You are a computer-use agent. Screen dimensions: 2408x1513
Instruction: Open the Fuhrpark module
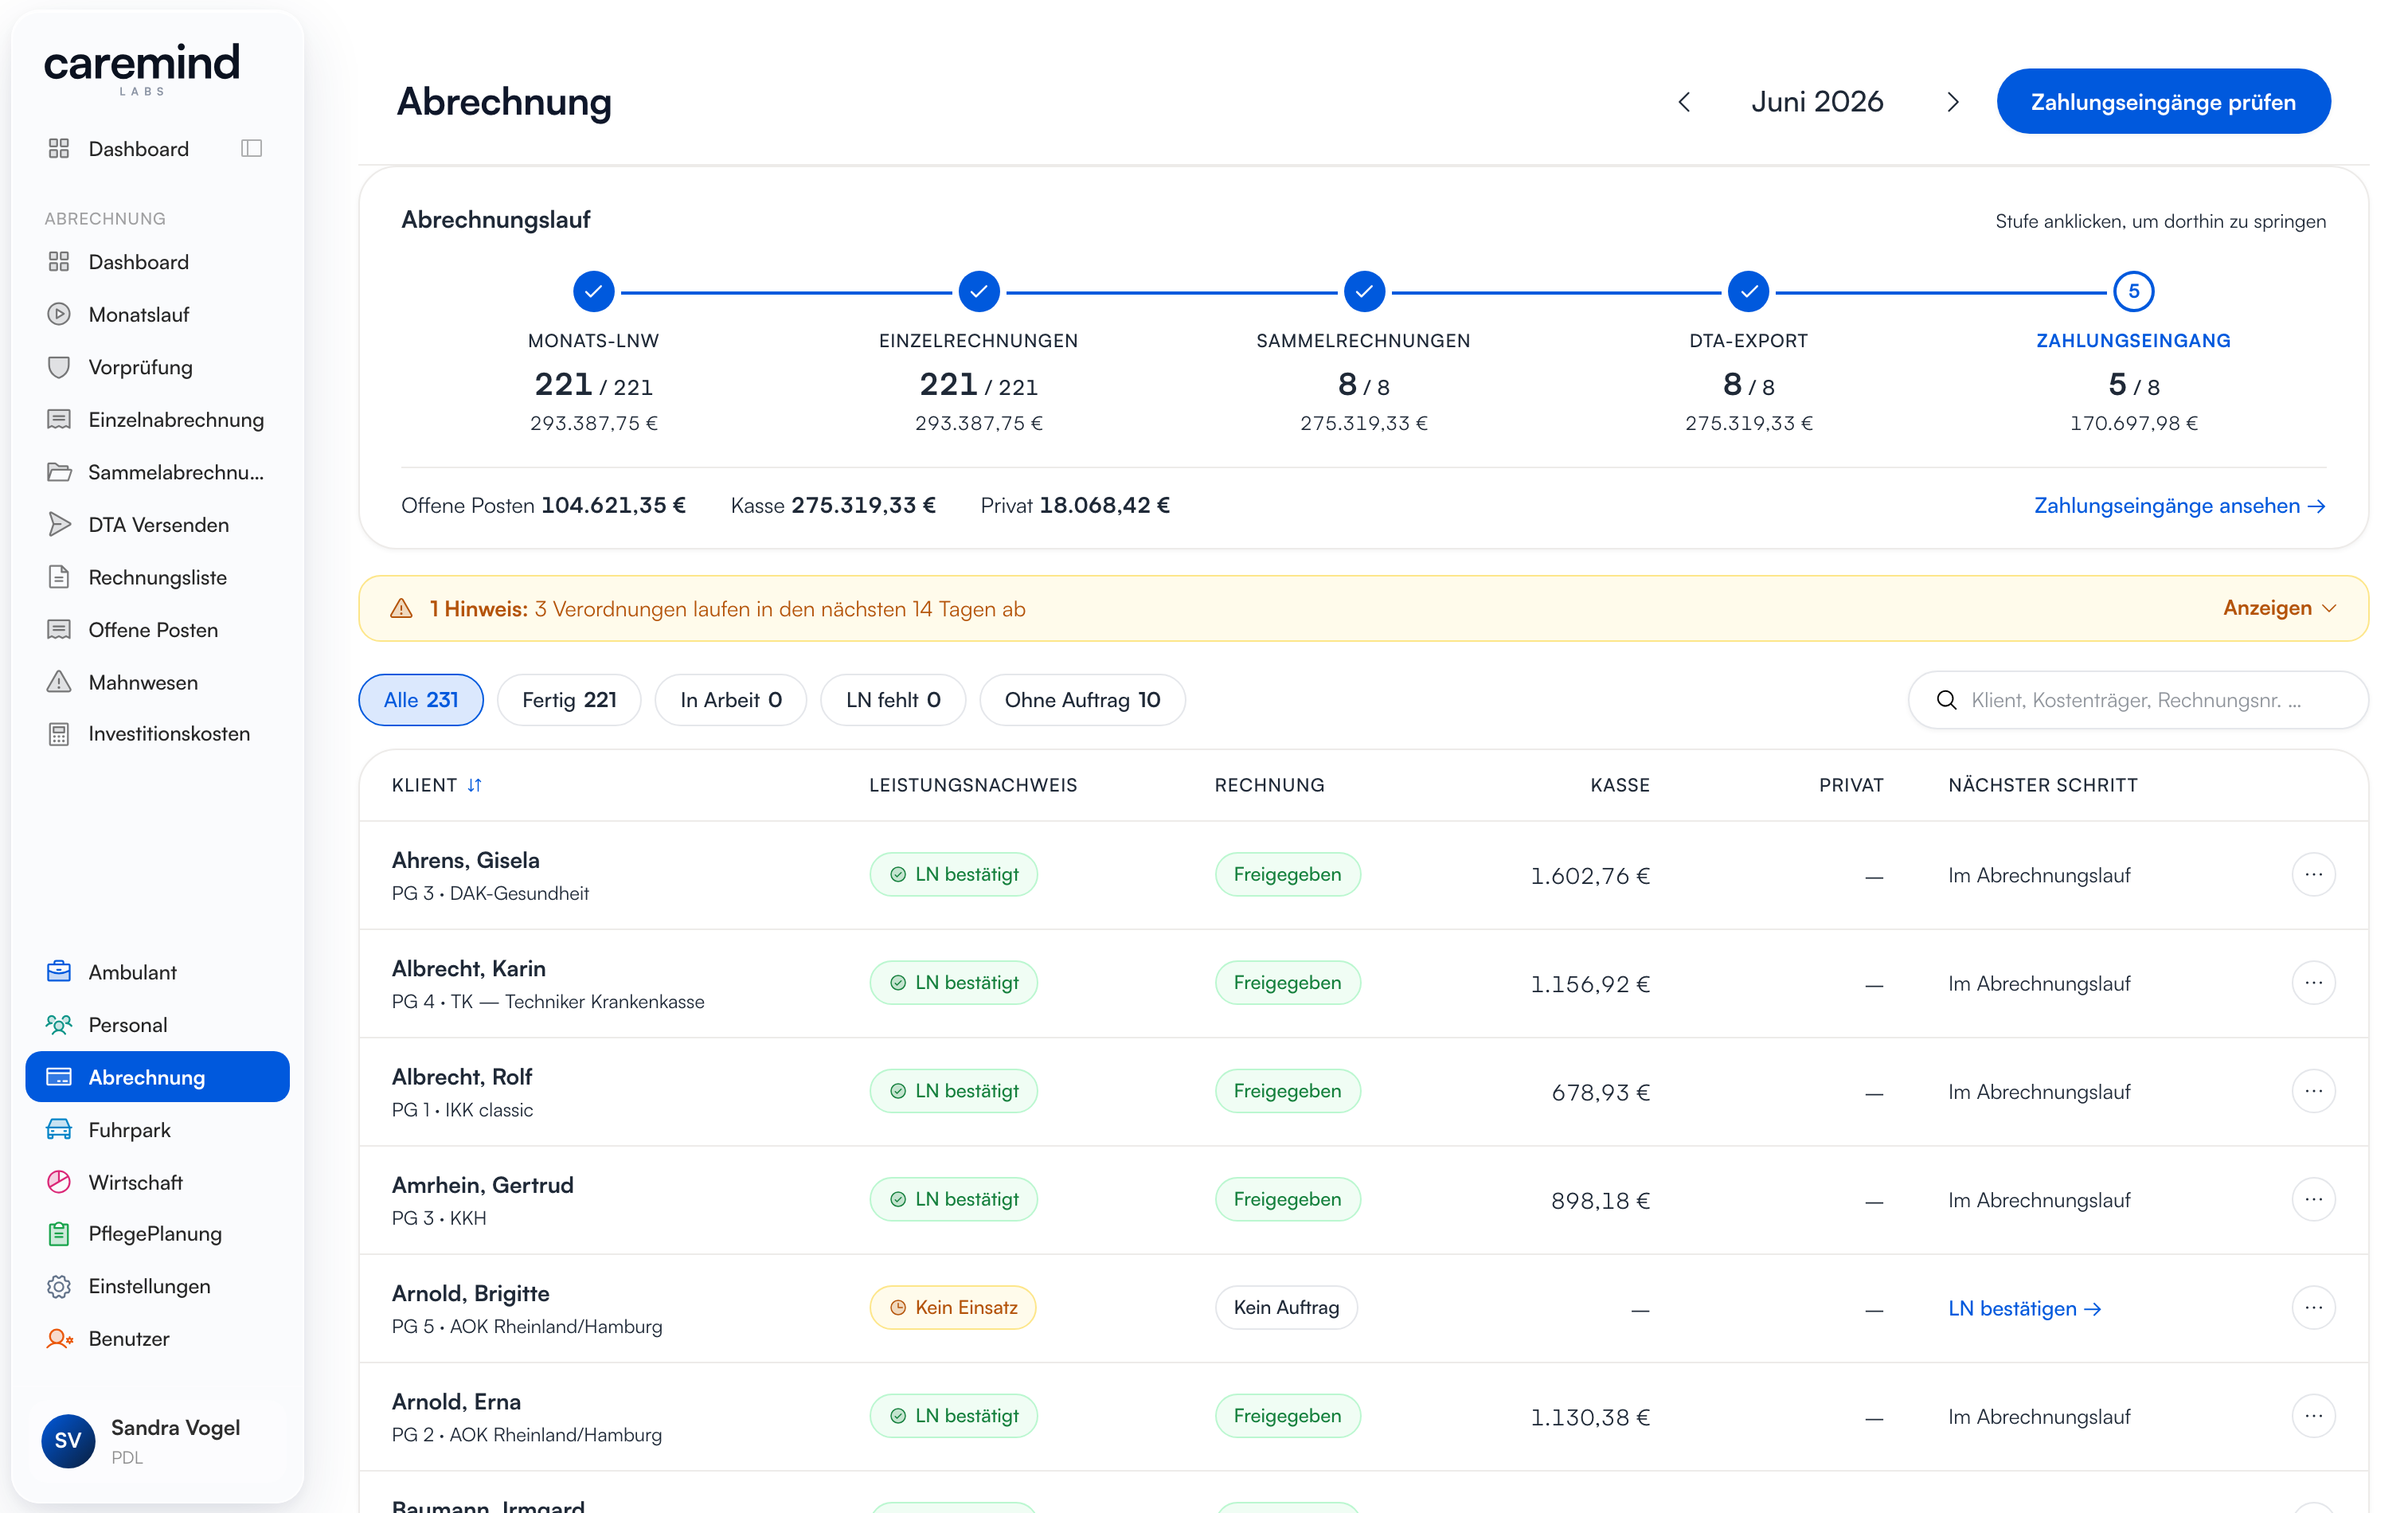tap(157, 1130)
